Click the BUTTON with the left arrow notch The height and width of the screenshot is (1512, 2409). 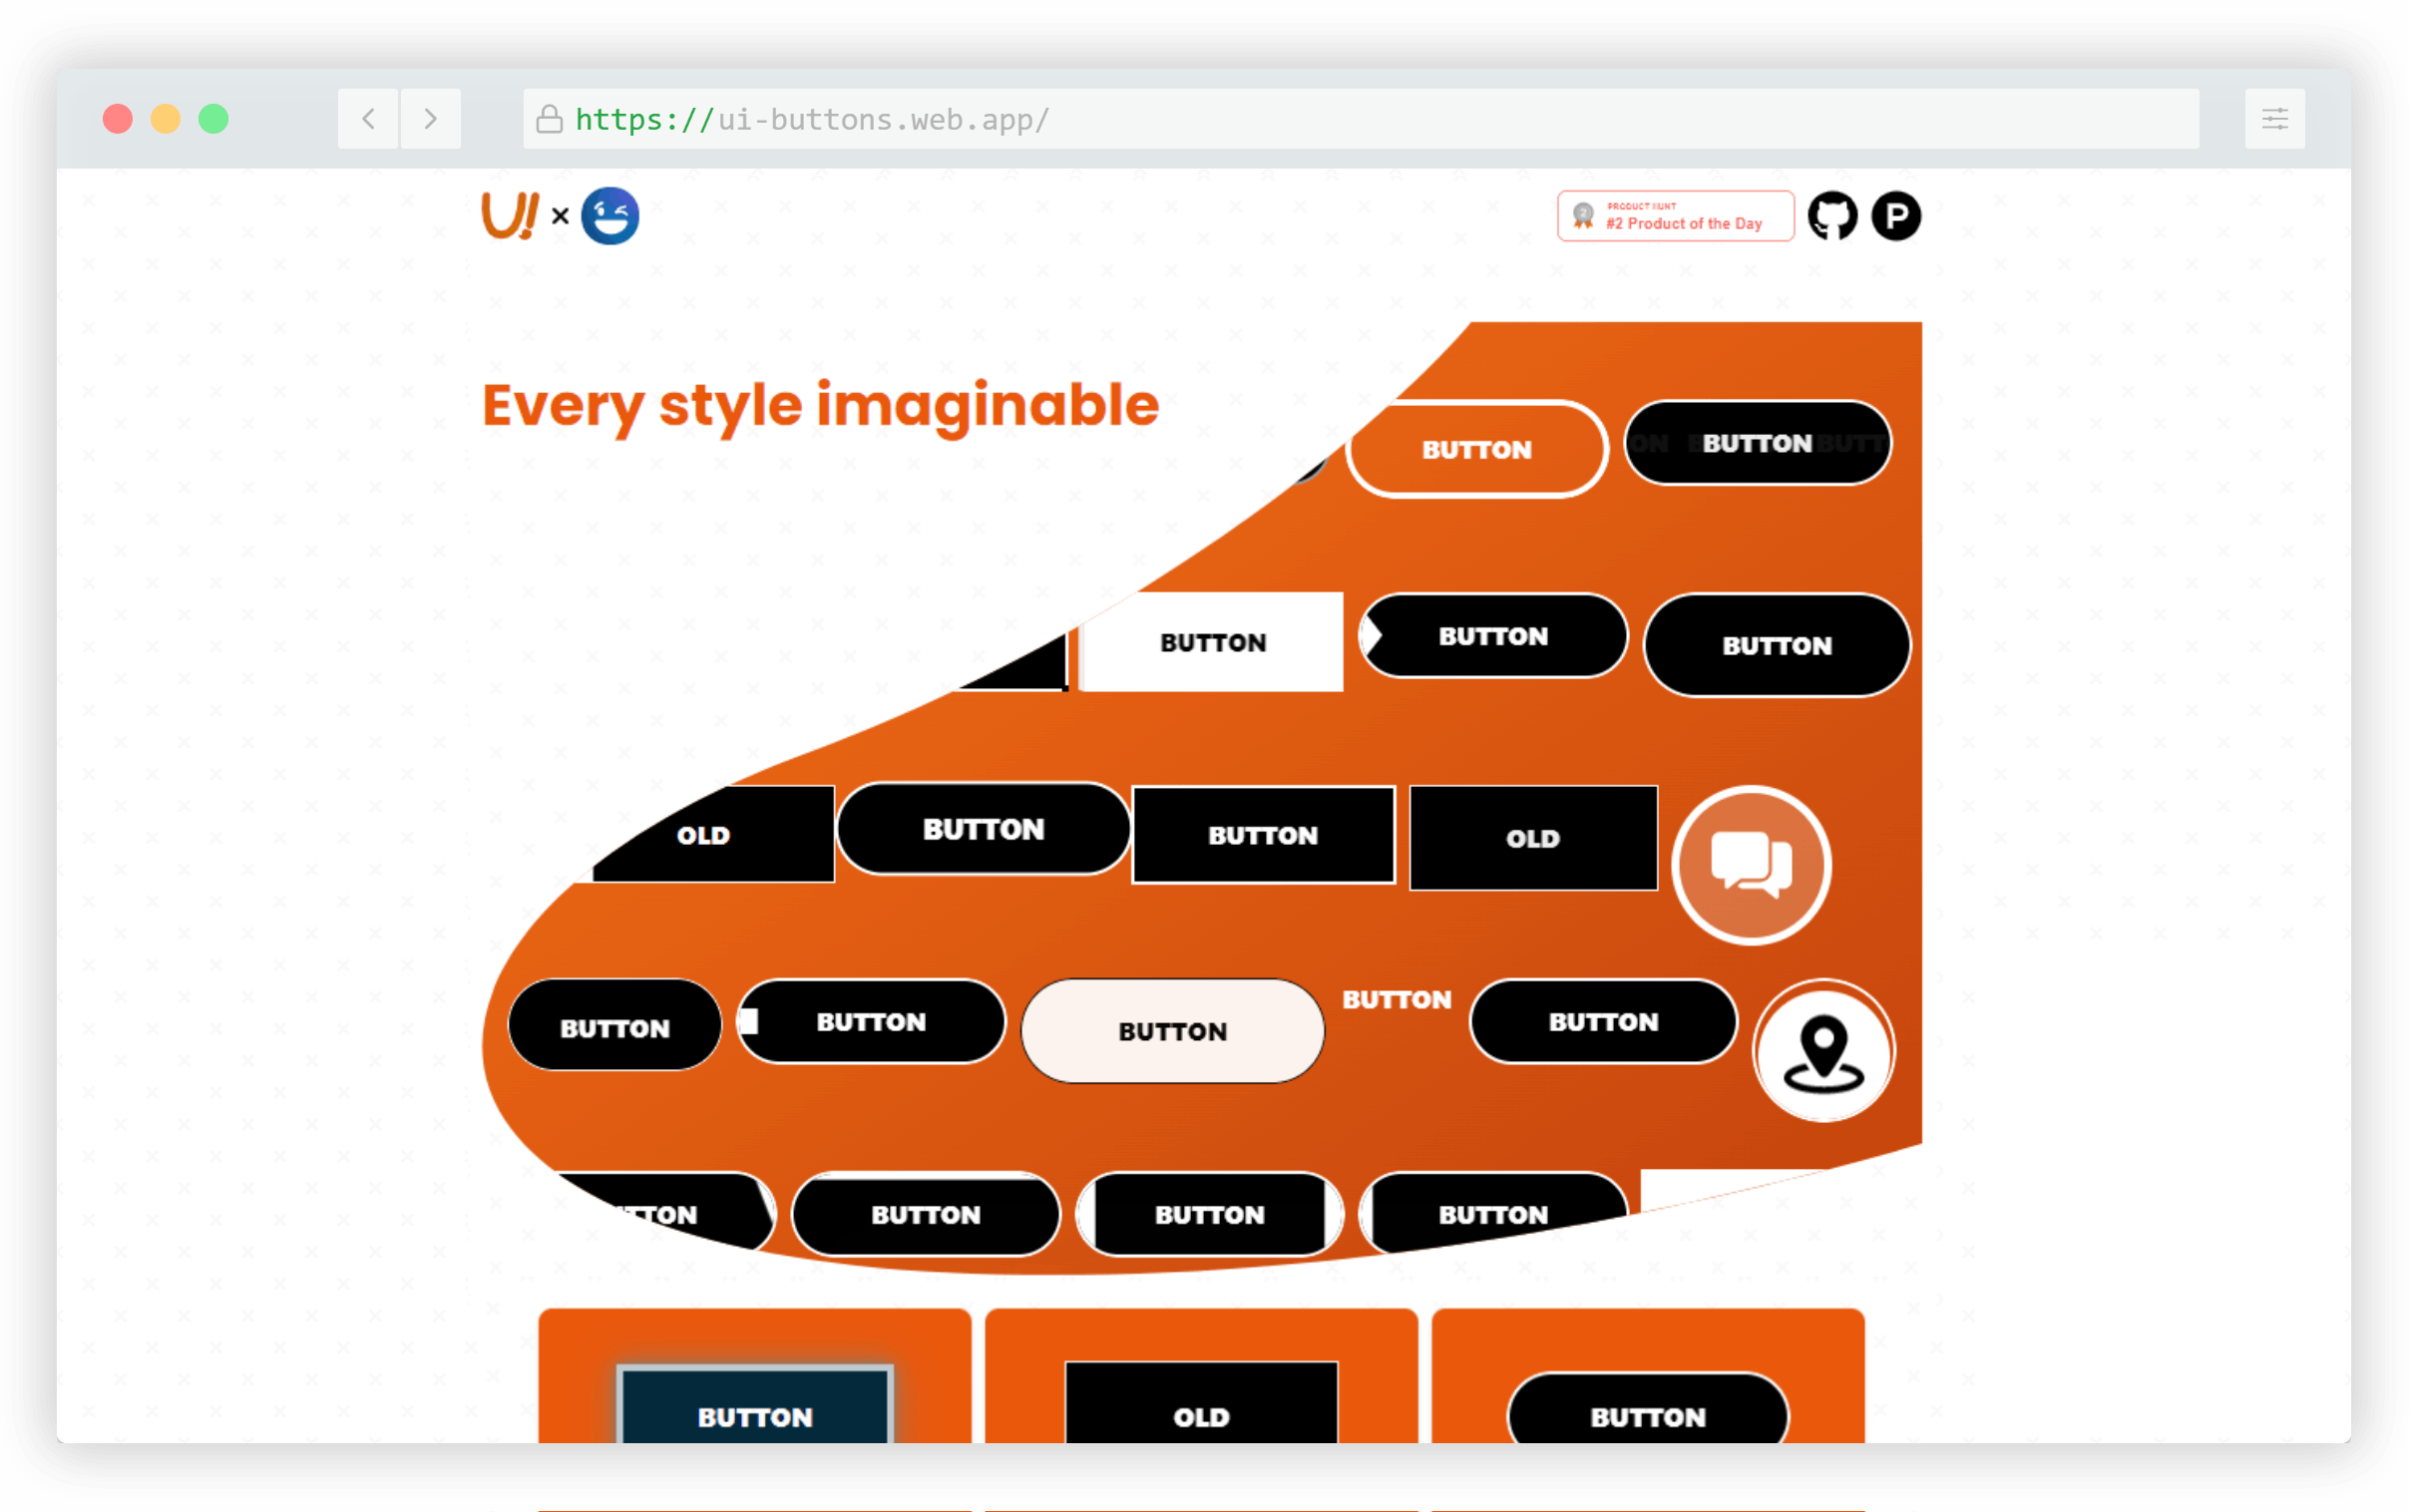(1492, 635)
